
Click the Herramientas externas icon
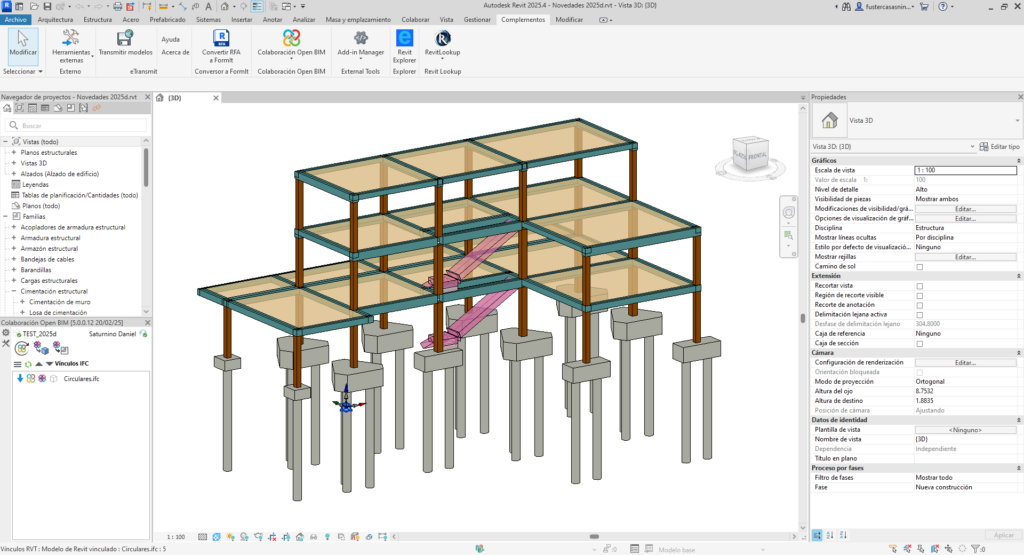pos(71,38)
